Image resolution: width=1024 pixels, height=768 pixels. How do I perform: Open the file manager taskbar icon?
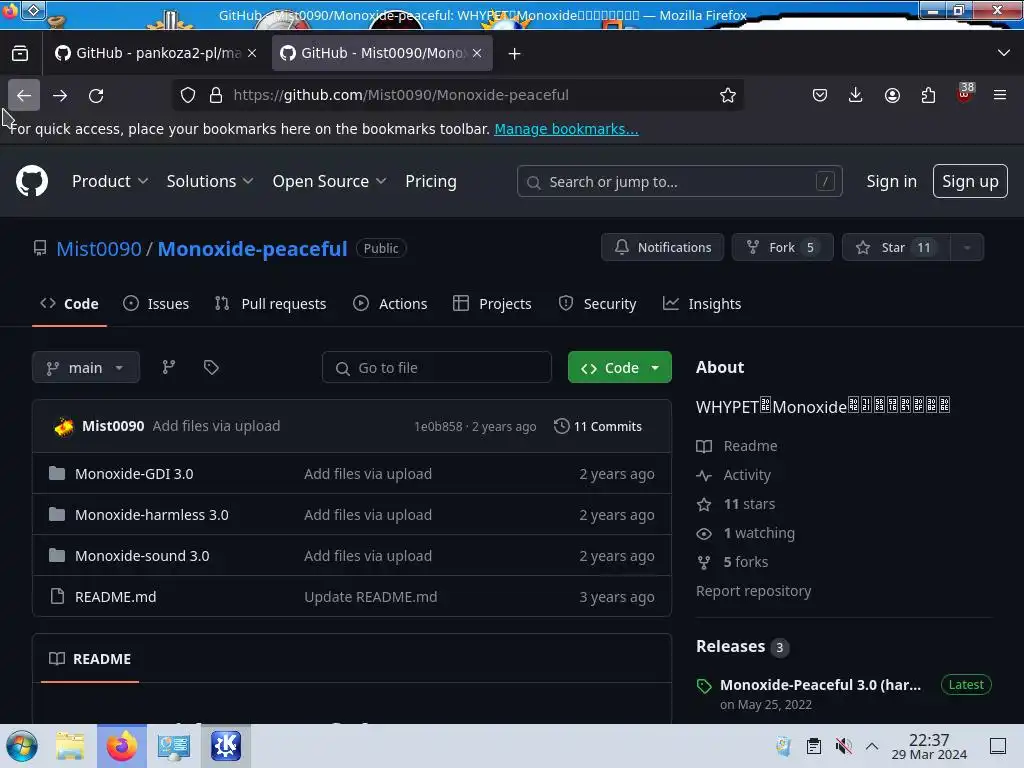(70, 746)
